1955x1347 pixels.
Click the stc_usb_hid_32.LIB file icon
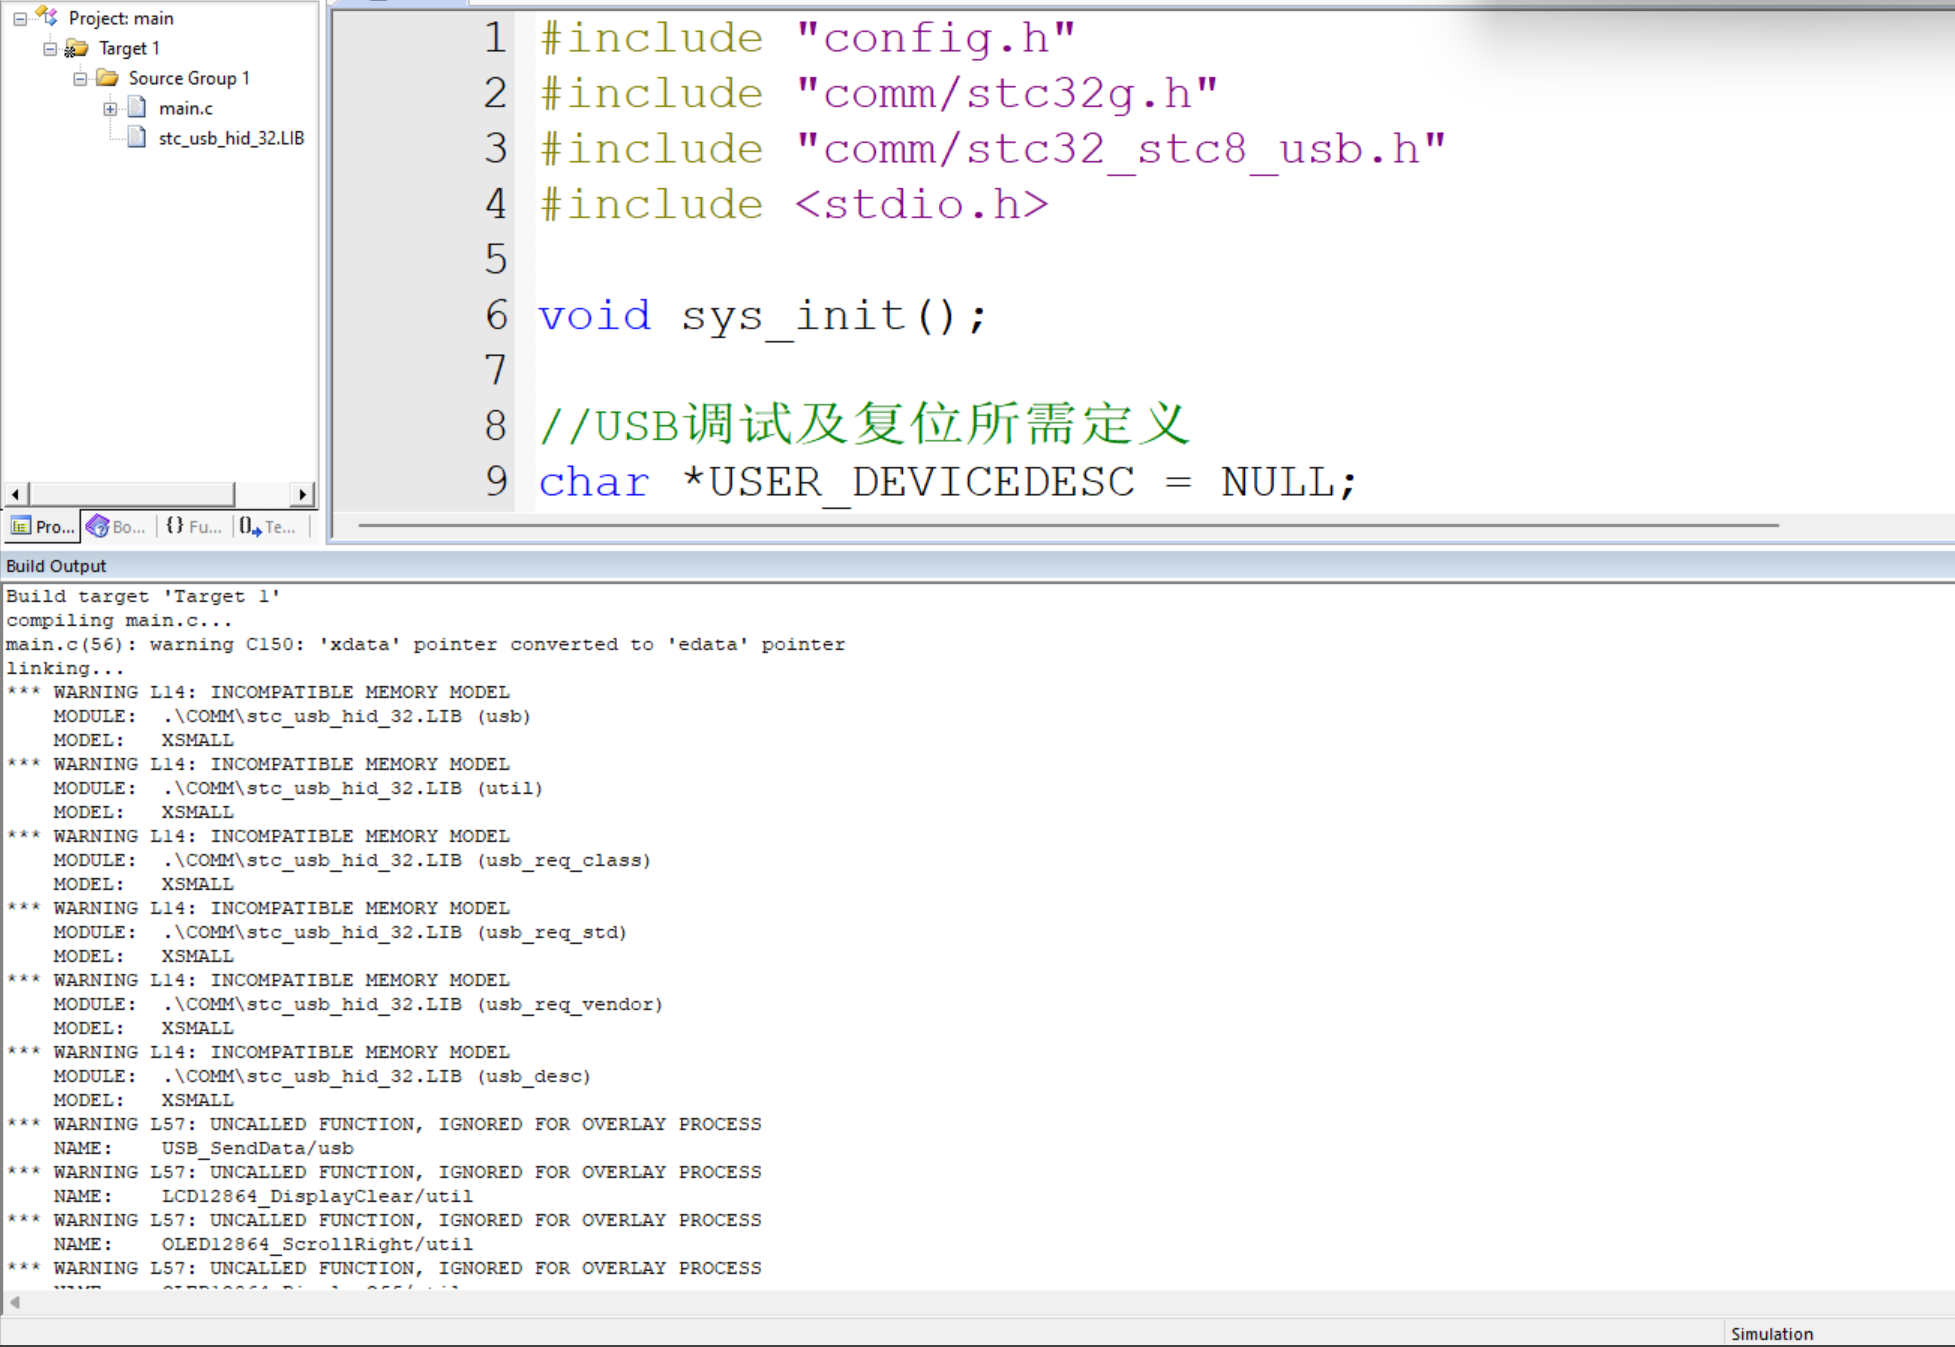point(137,138)
